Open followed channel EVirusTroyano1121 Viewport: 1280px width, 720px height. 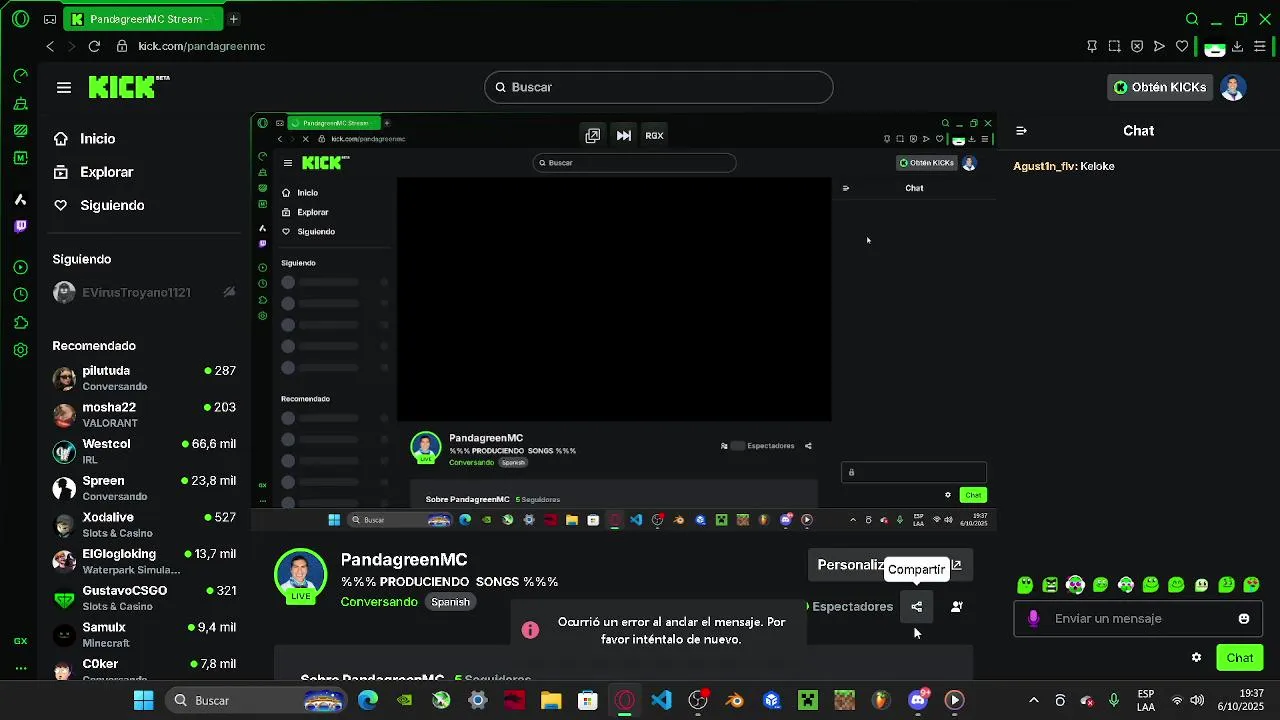tap(144, 292)
